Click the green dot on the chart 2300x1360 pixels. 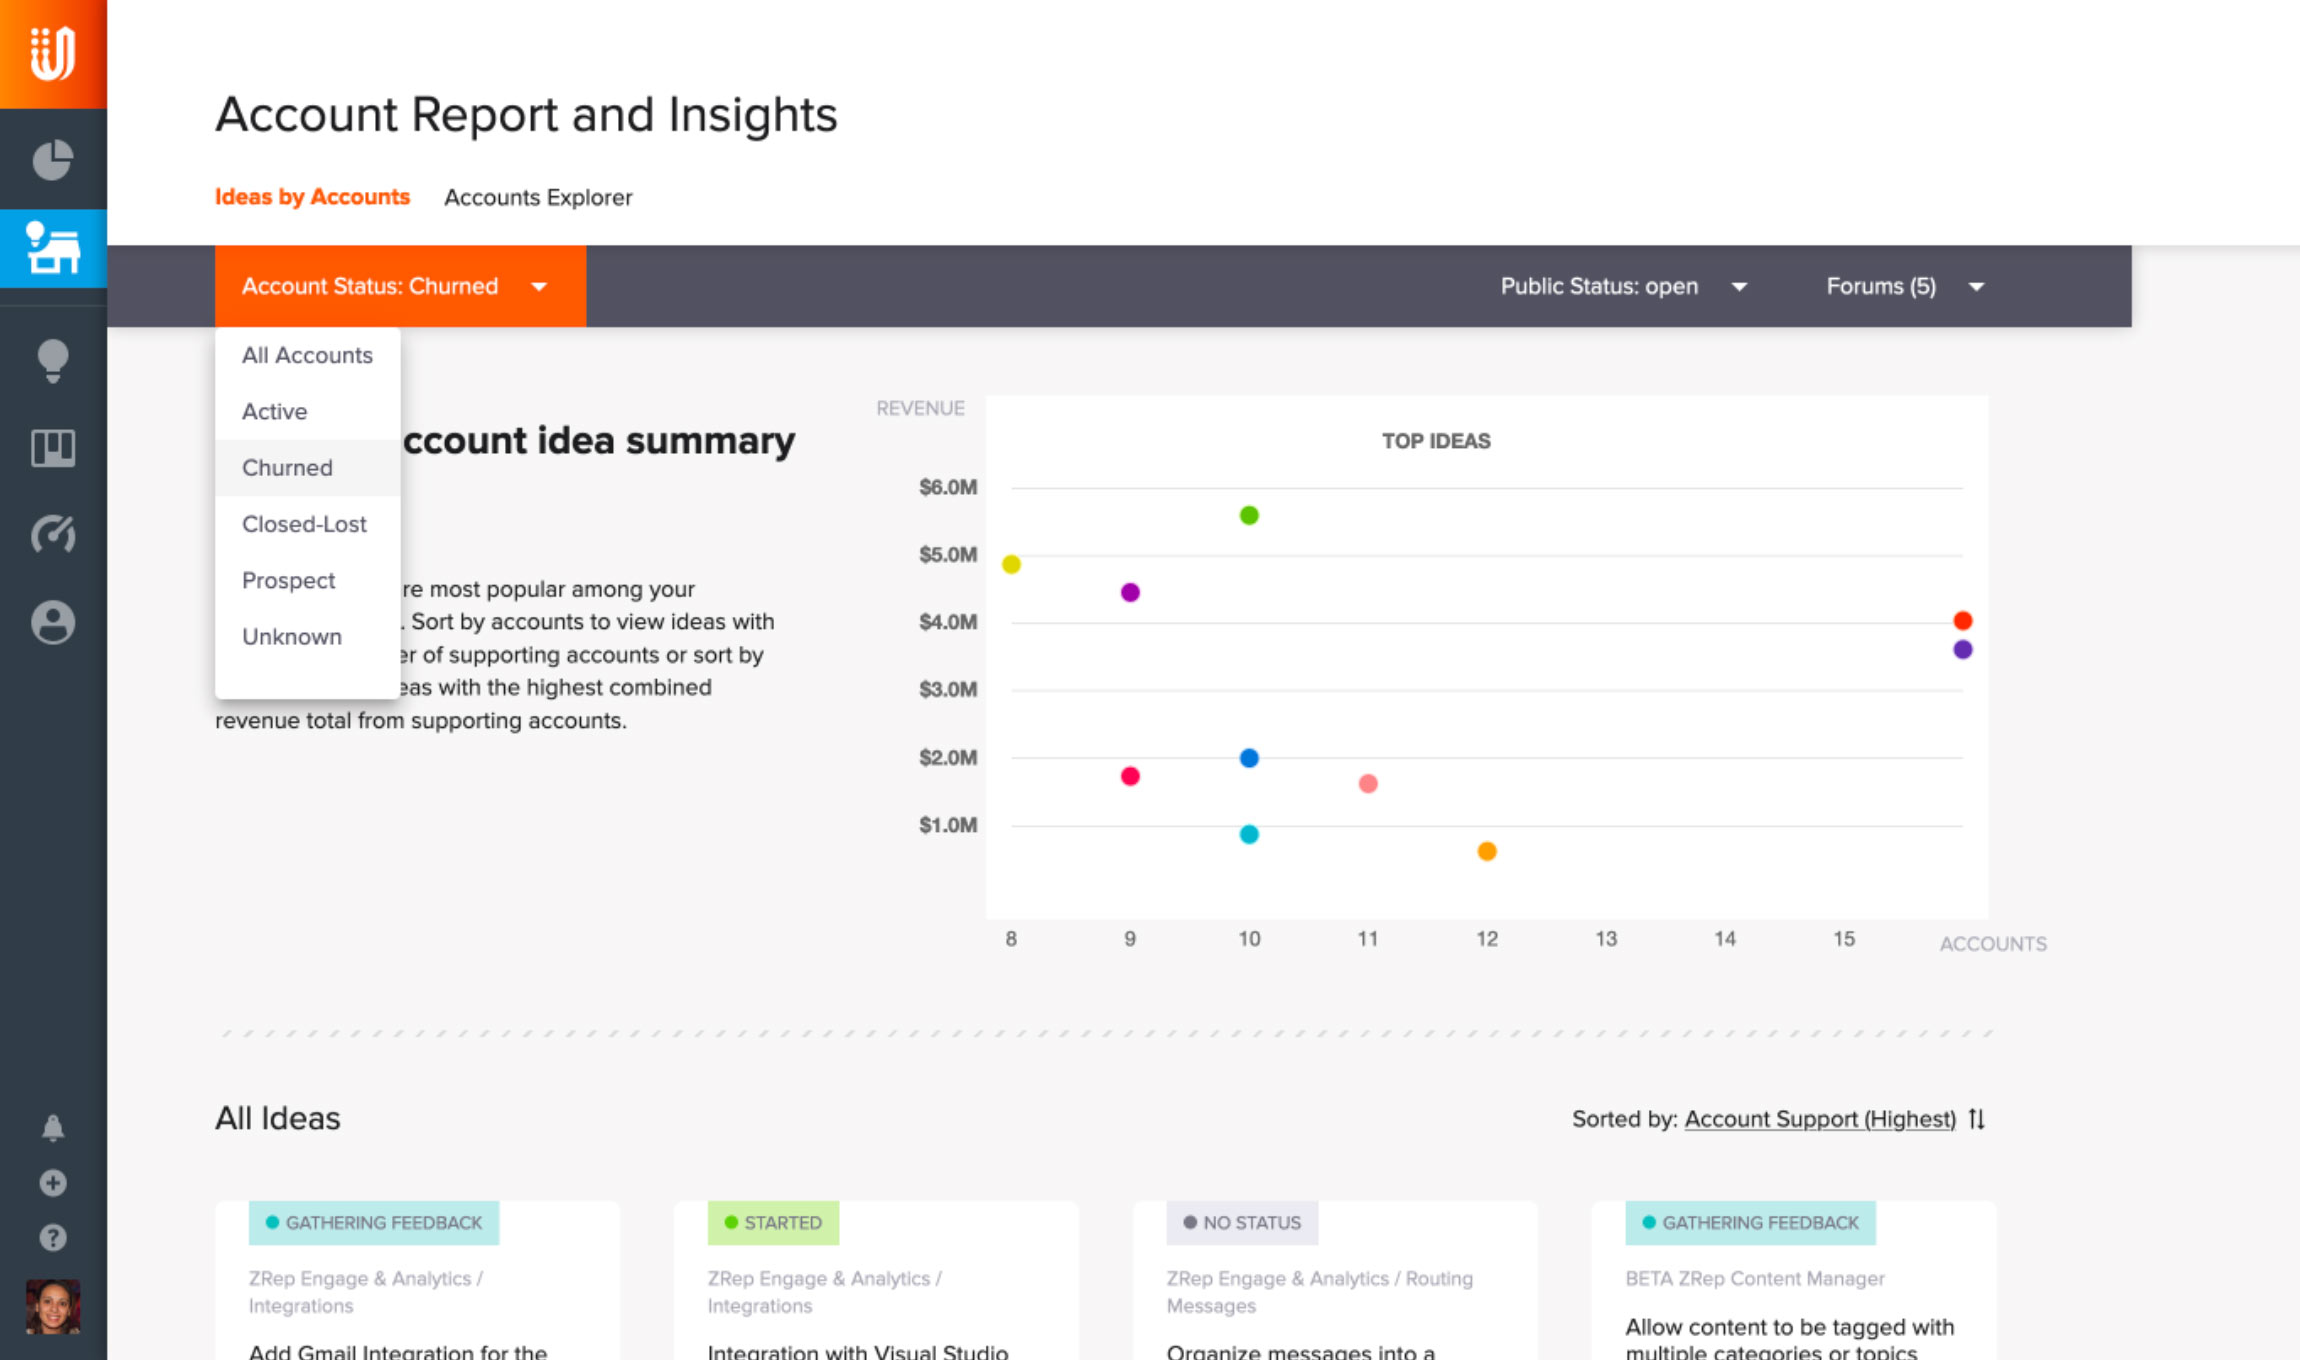(1249, 515)
